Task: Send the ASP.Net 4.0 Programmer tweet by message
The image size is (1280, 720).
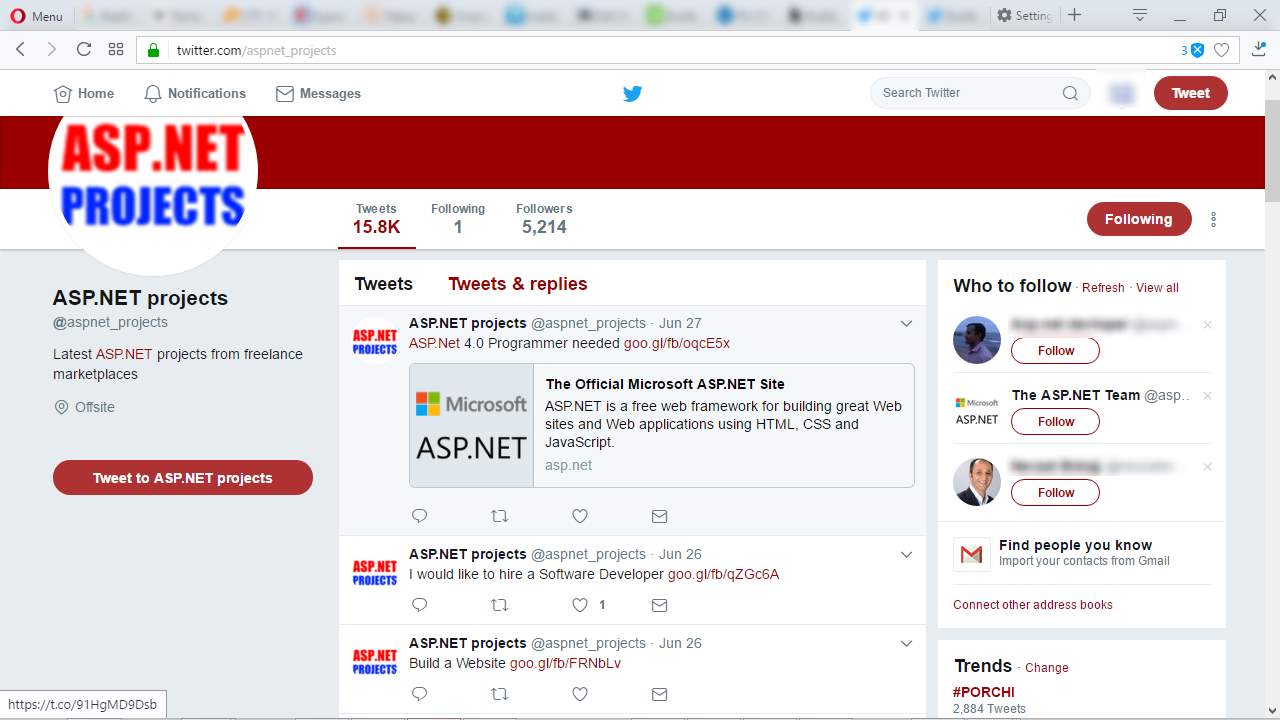Action: click(x=659, y=516)
